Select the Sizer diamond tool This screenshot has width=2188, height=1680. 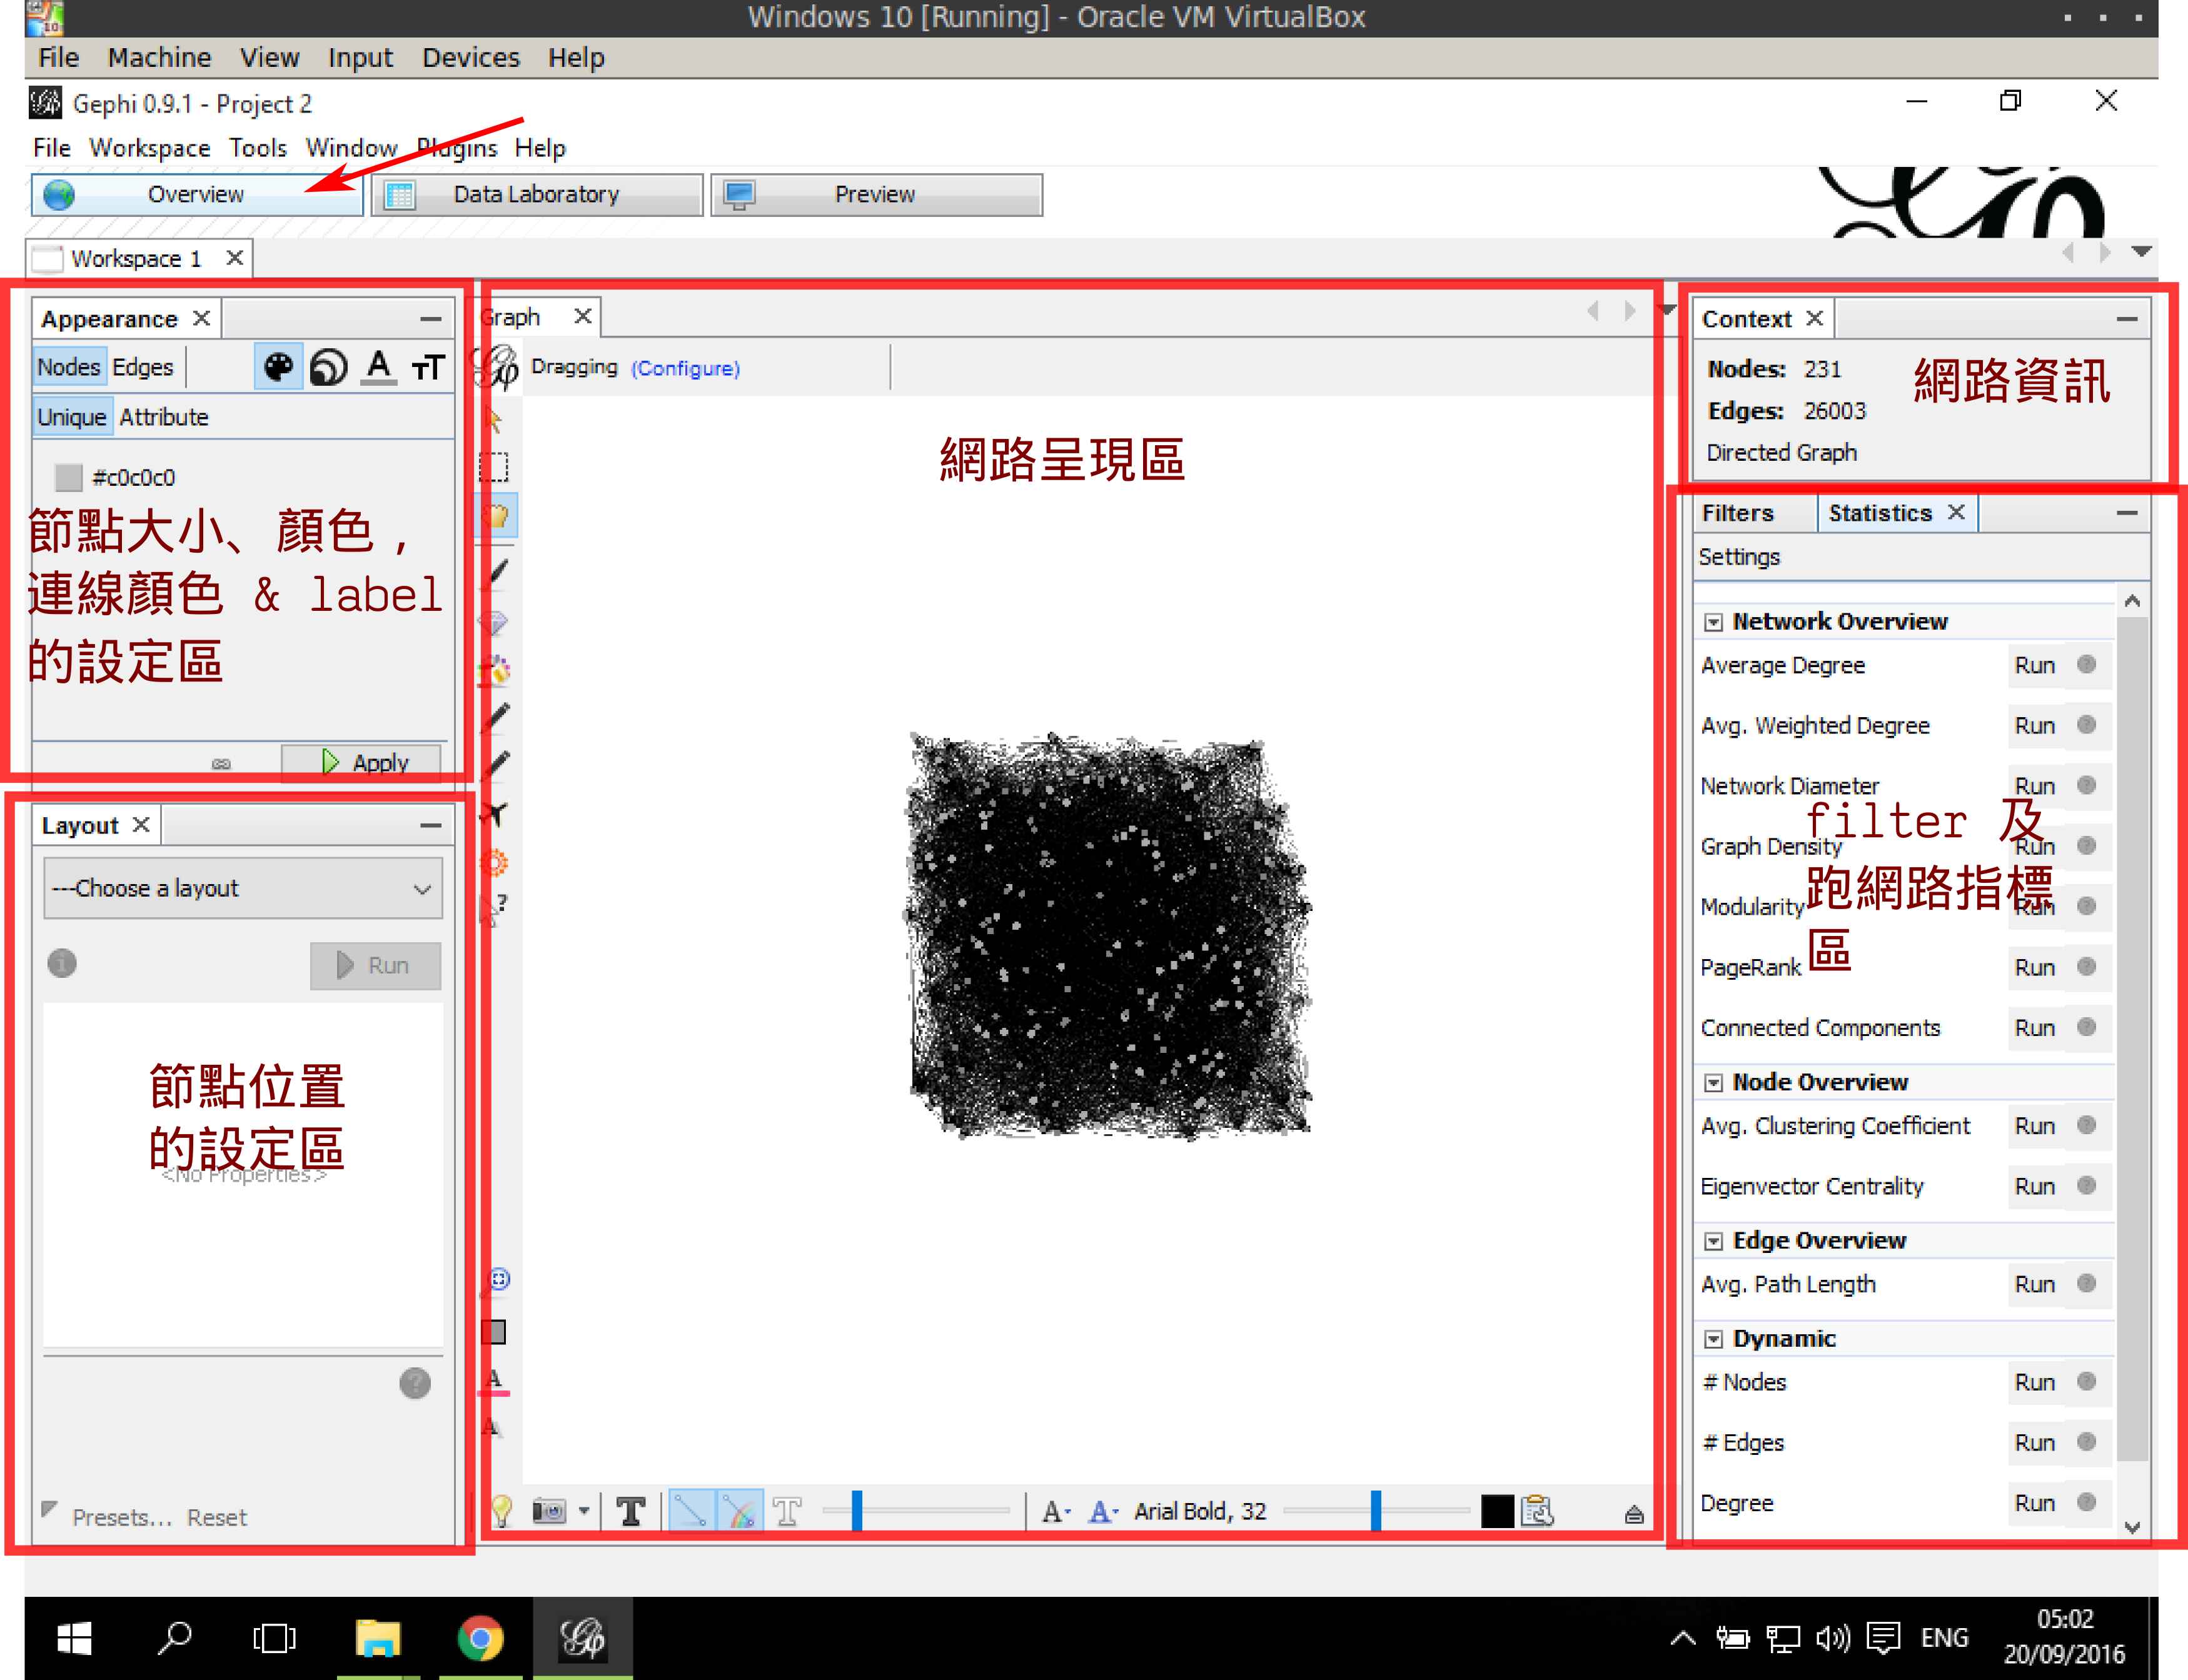(x=494, y=623)
